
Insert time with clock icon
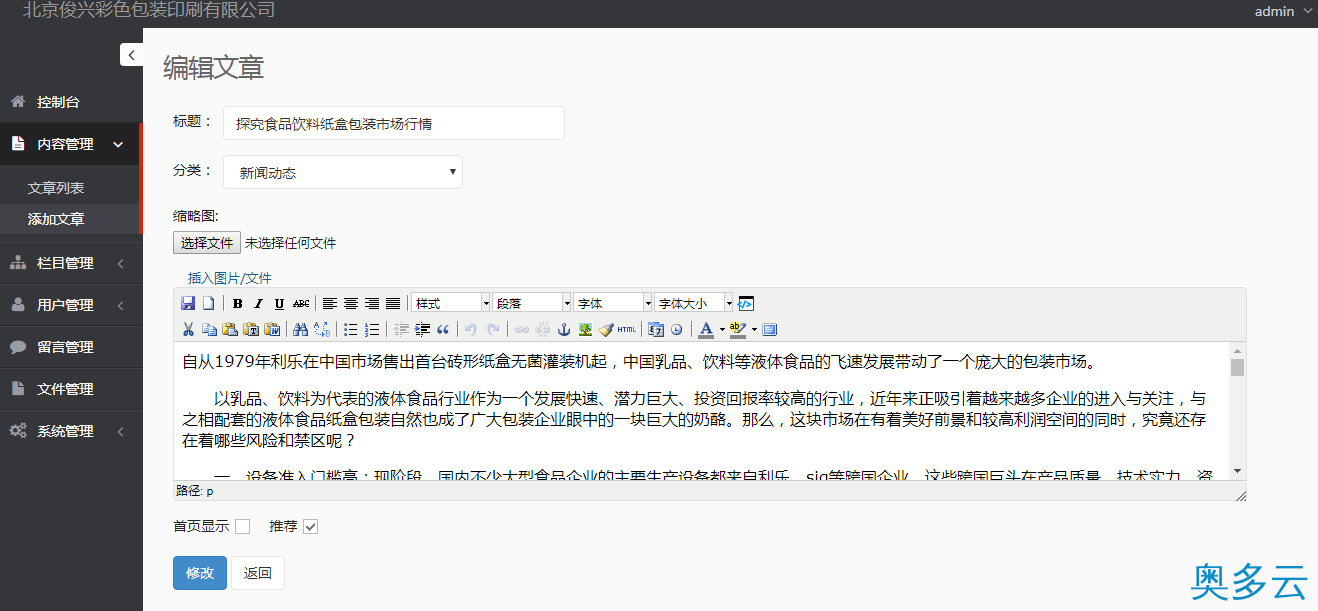(x=677, y=329)
